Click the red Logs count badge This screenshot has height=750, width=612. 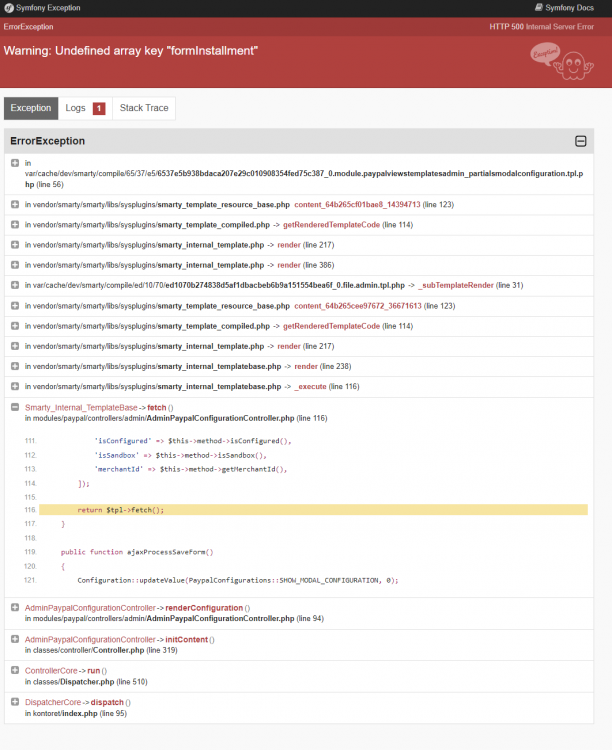99,109
